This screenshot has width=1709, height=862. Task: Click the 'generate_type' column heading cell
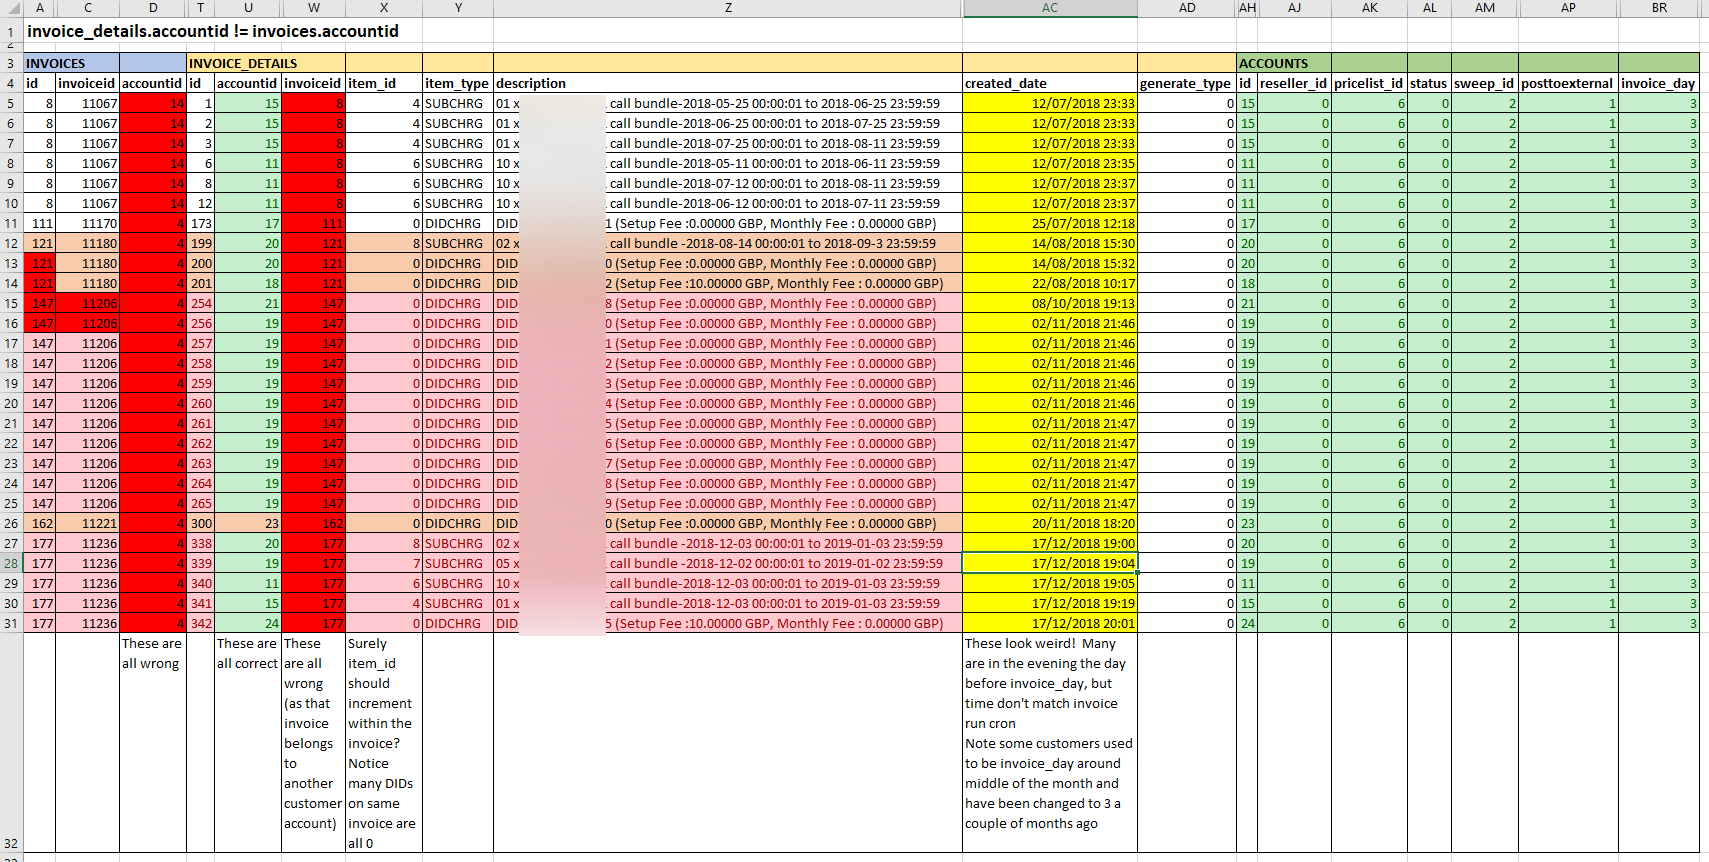1187,83
